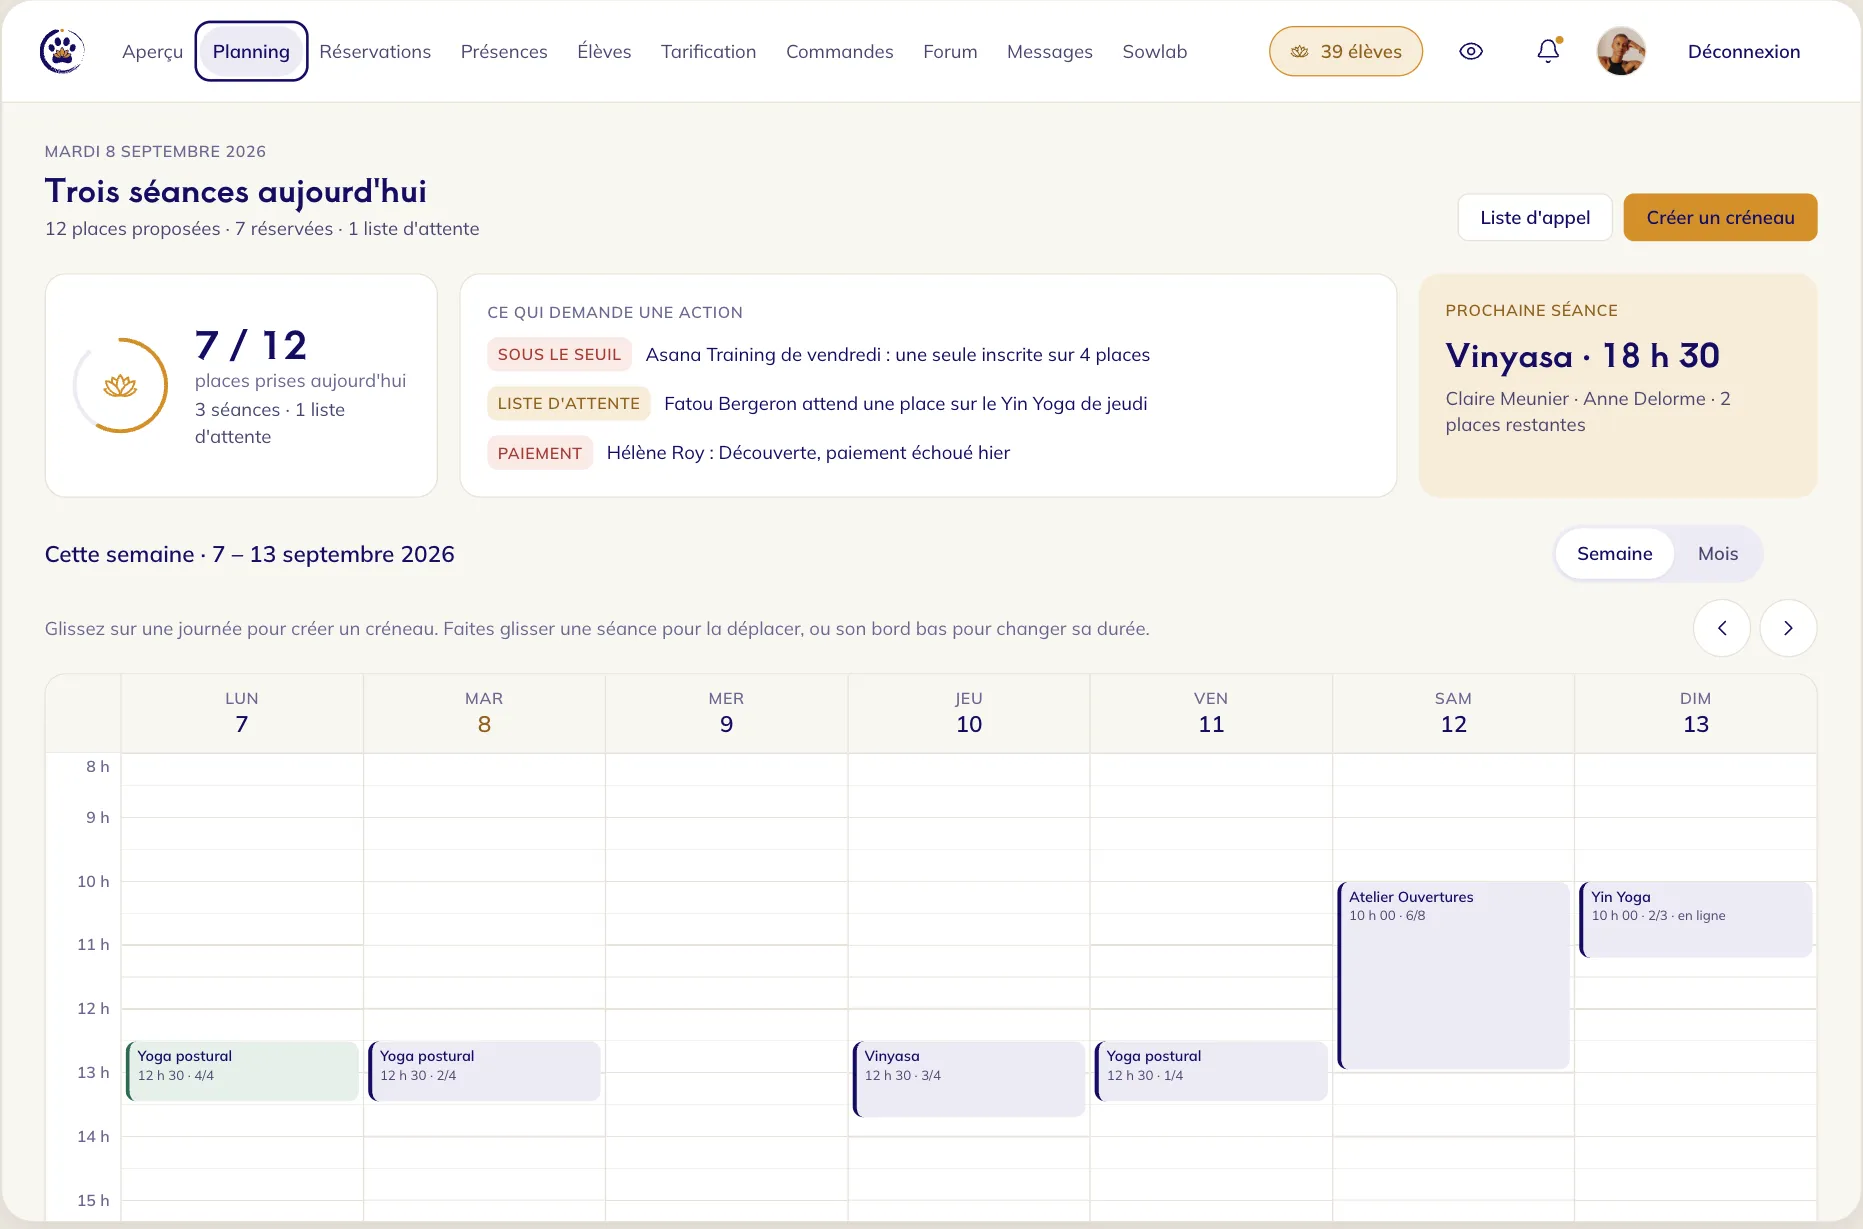Select Friday 11 column header

click(1211, 712)
